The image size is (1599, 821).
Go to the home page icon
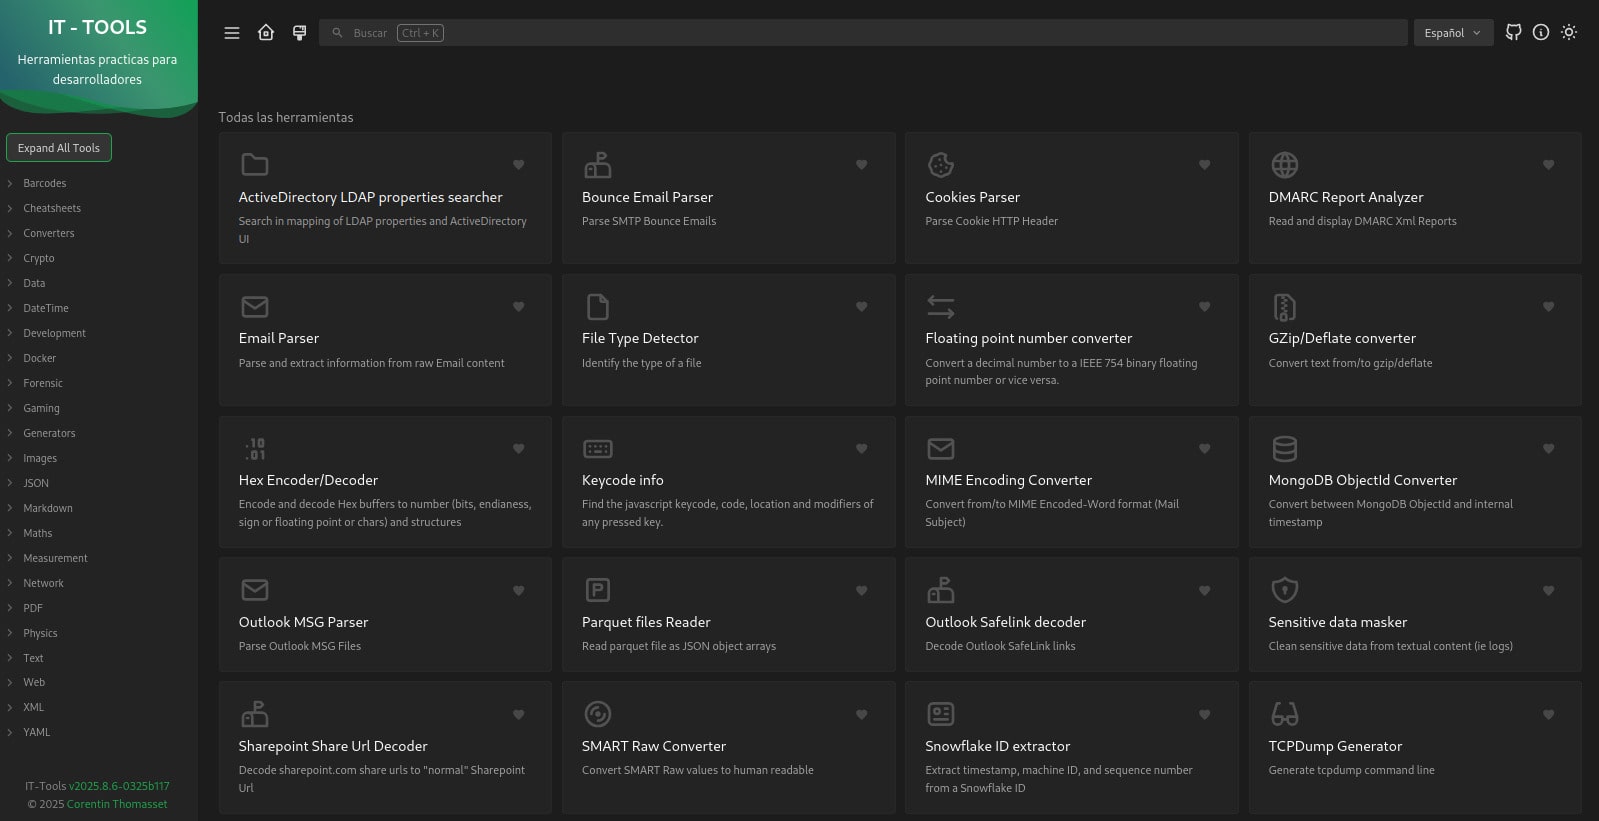266,33
